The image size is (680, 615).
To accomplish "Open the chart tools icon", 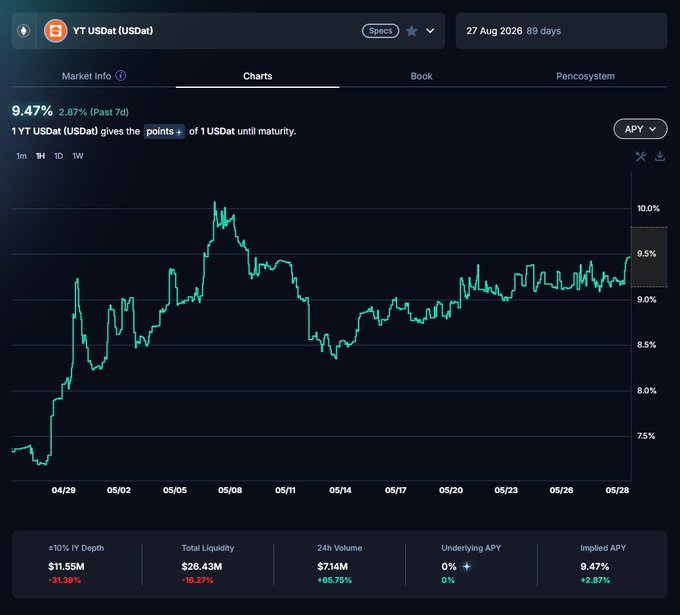I will coord(641,156).
